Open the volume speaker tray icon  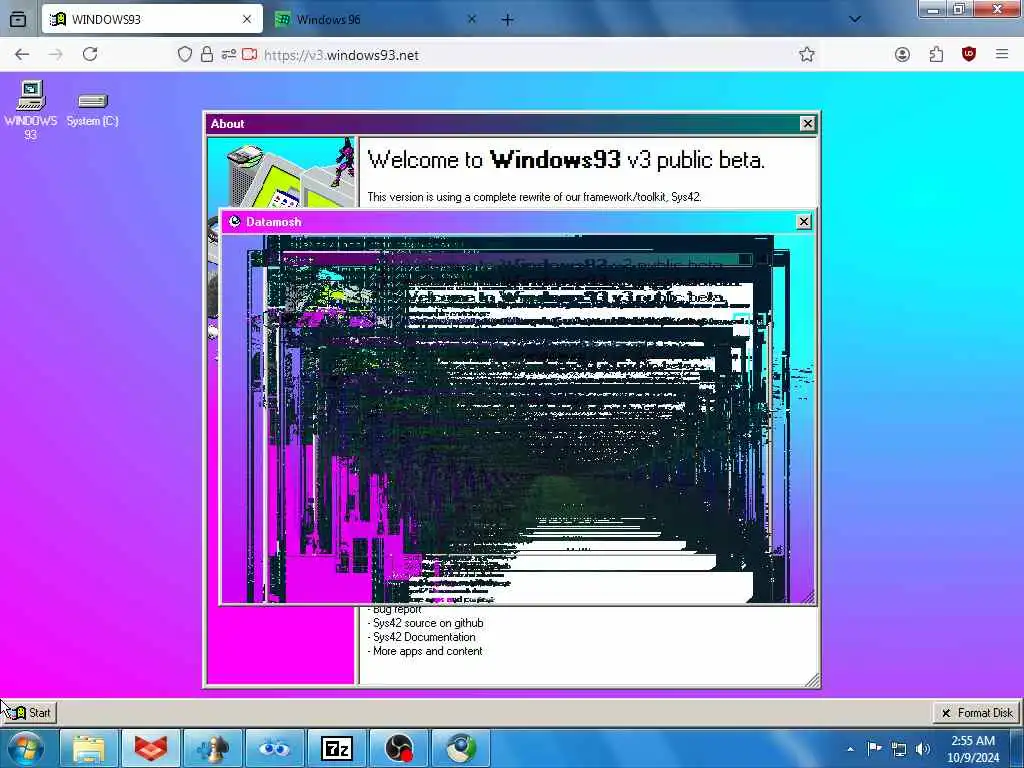(x=922, y=749)
